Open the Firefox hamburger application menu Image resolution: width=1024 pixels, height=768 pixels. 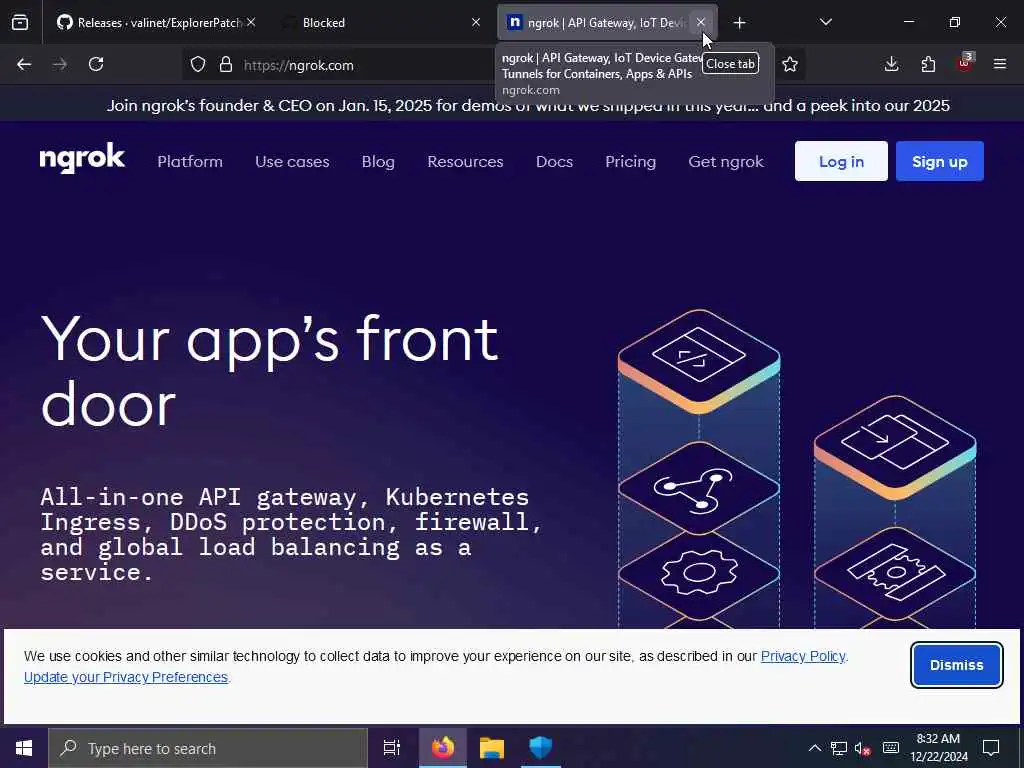coord(1000,64)
